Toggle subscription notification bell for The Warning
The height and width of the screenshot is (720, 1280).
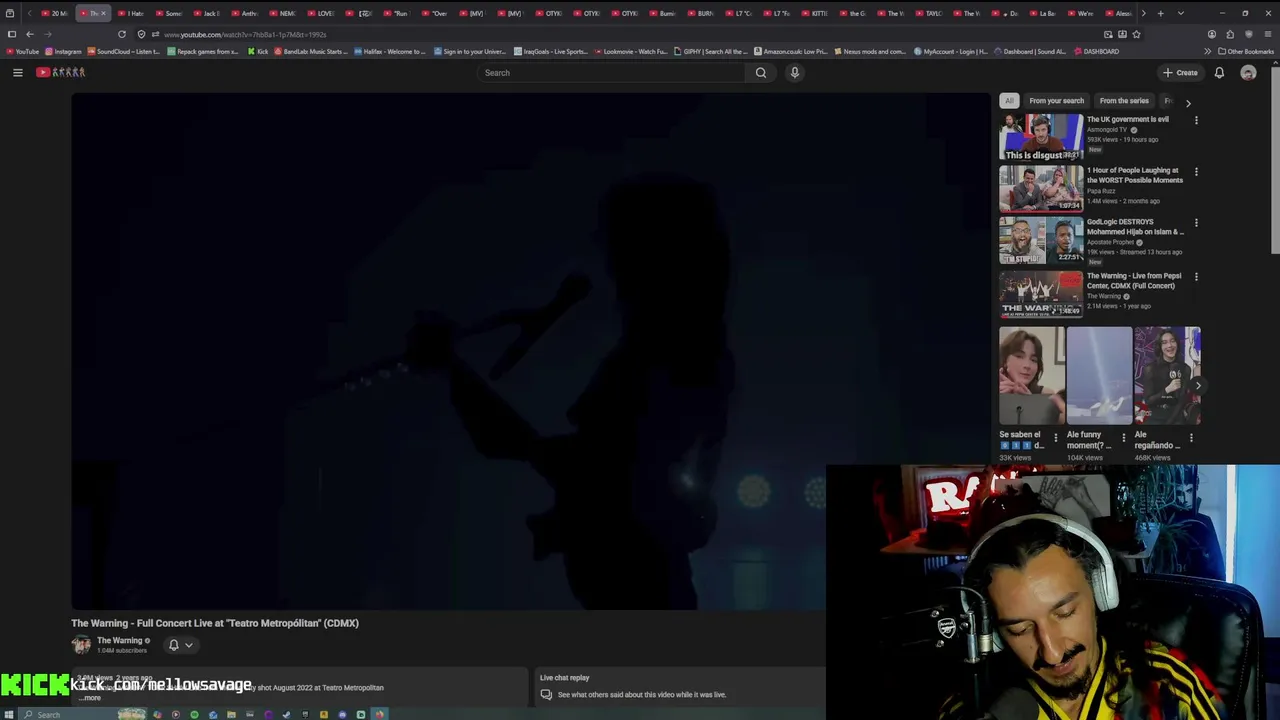click(x=173, y=645)
